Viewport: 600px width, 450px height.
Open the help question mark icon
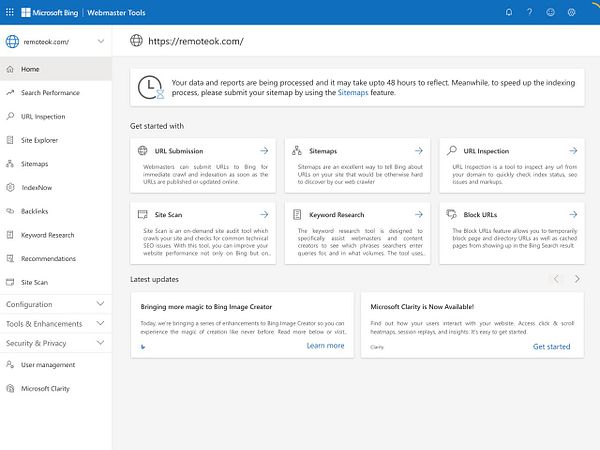coord(530,12)
